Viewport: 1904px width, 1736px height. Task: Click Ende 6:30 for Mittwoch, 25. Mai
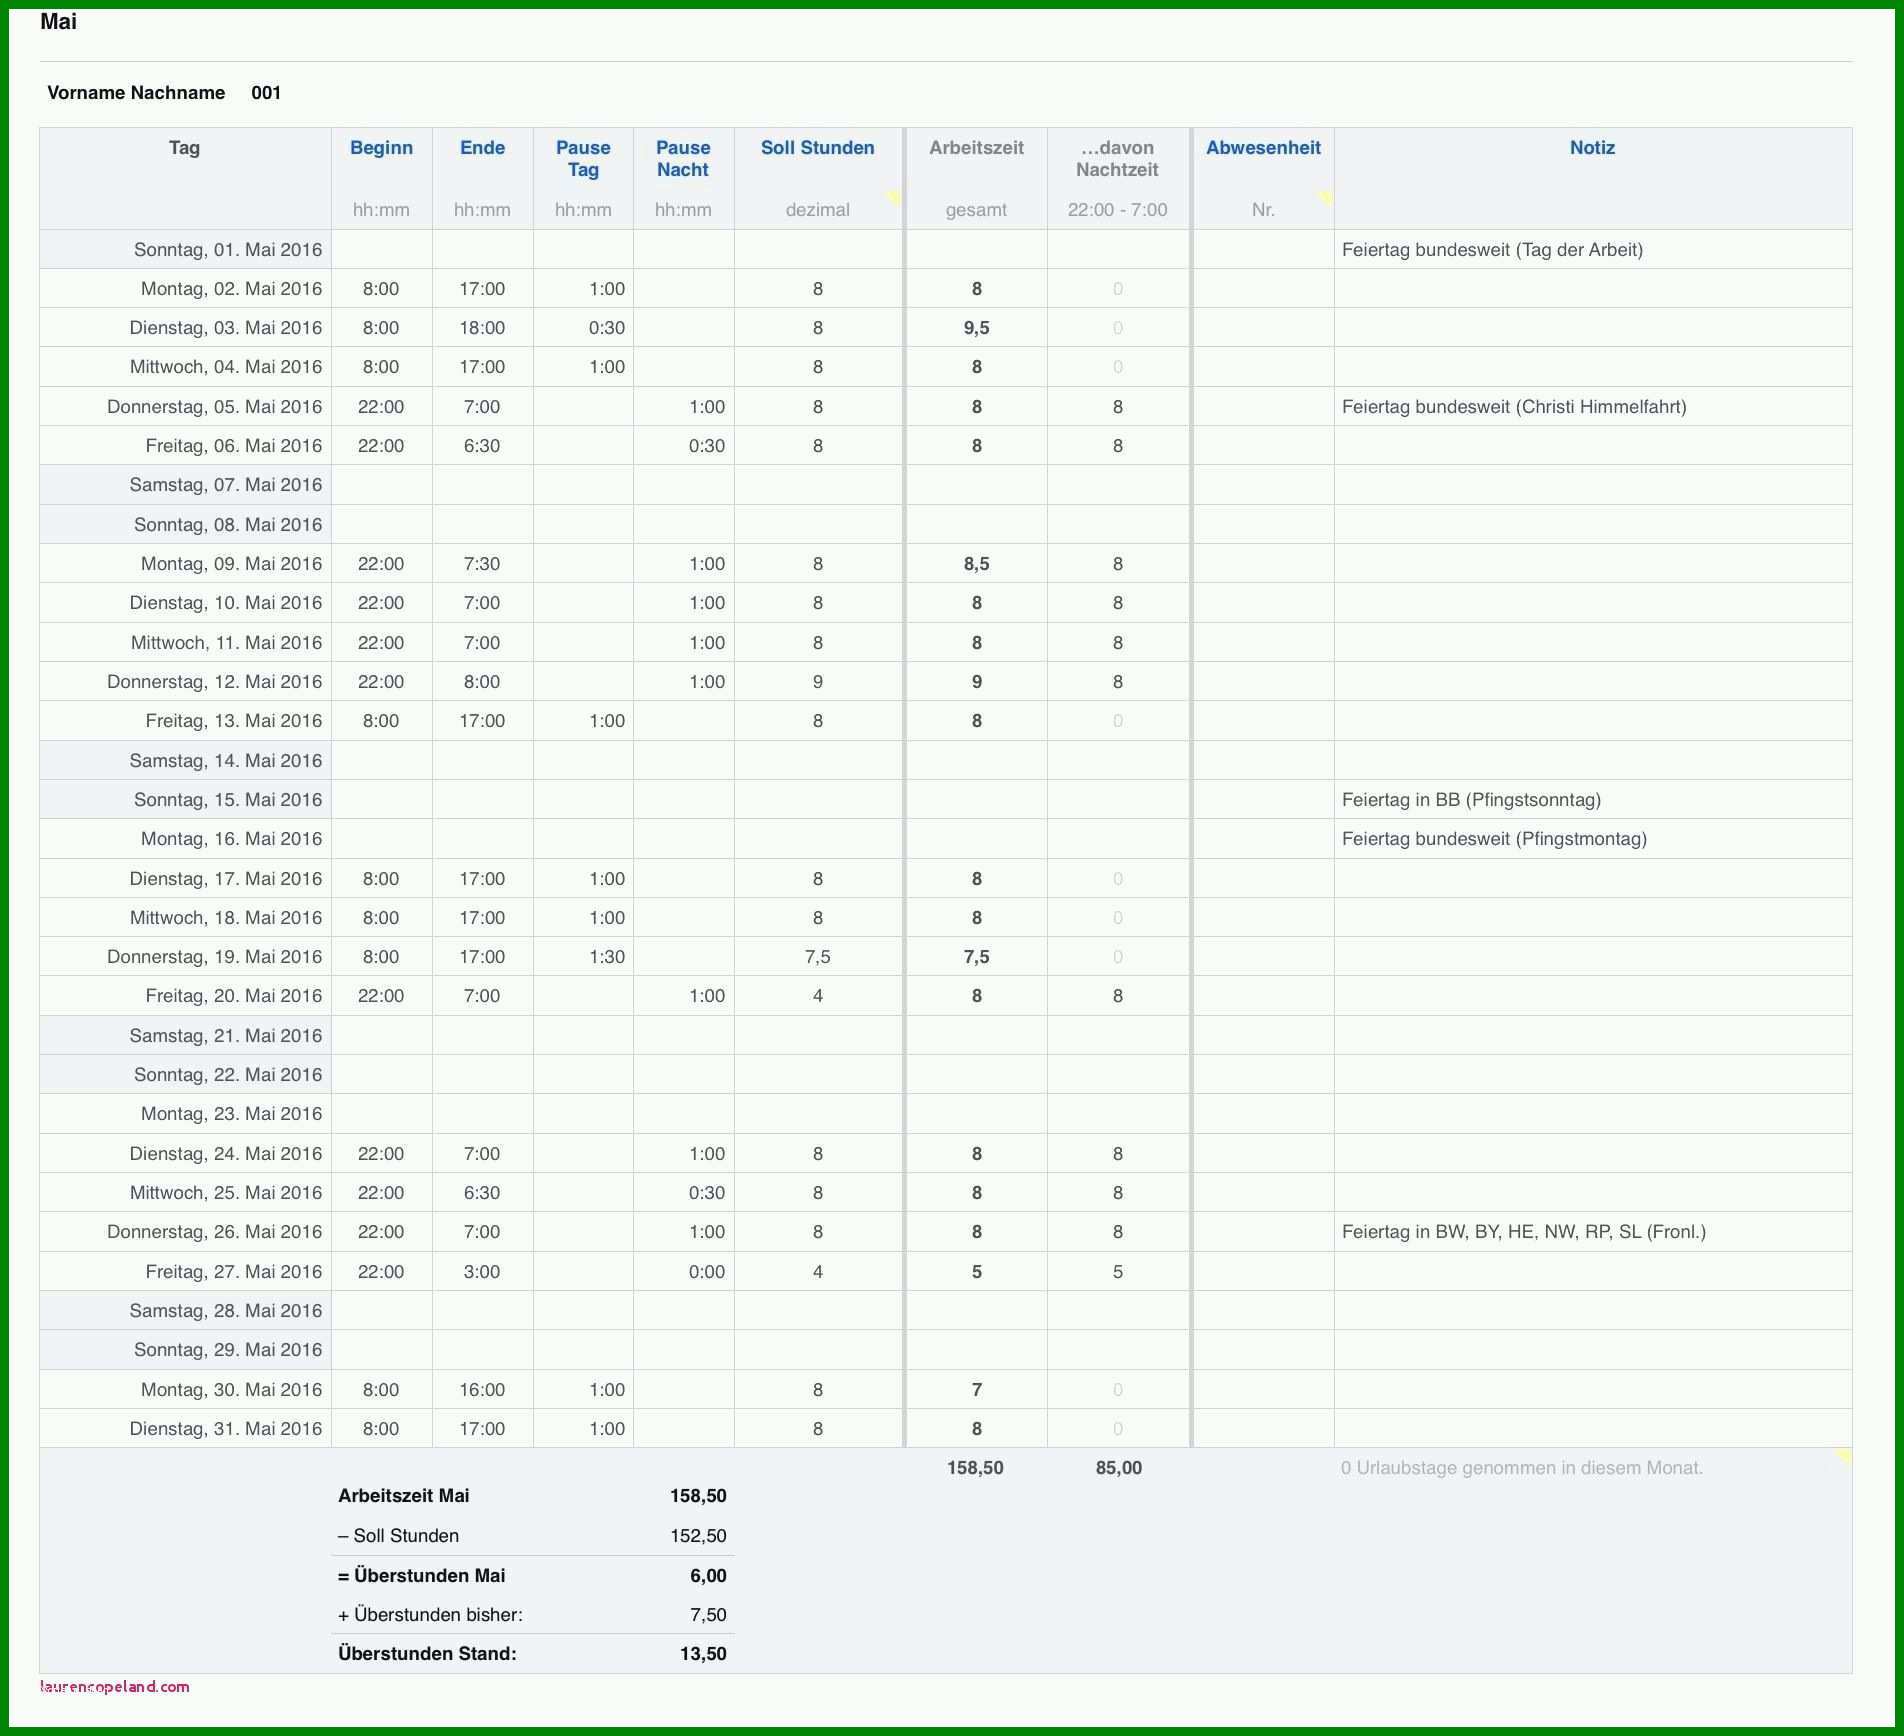click(482, 1193)
